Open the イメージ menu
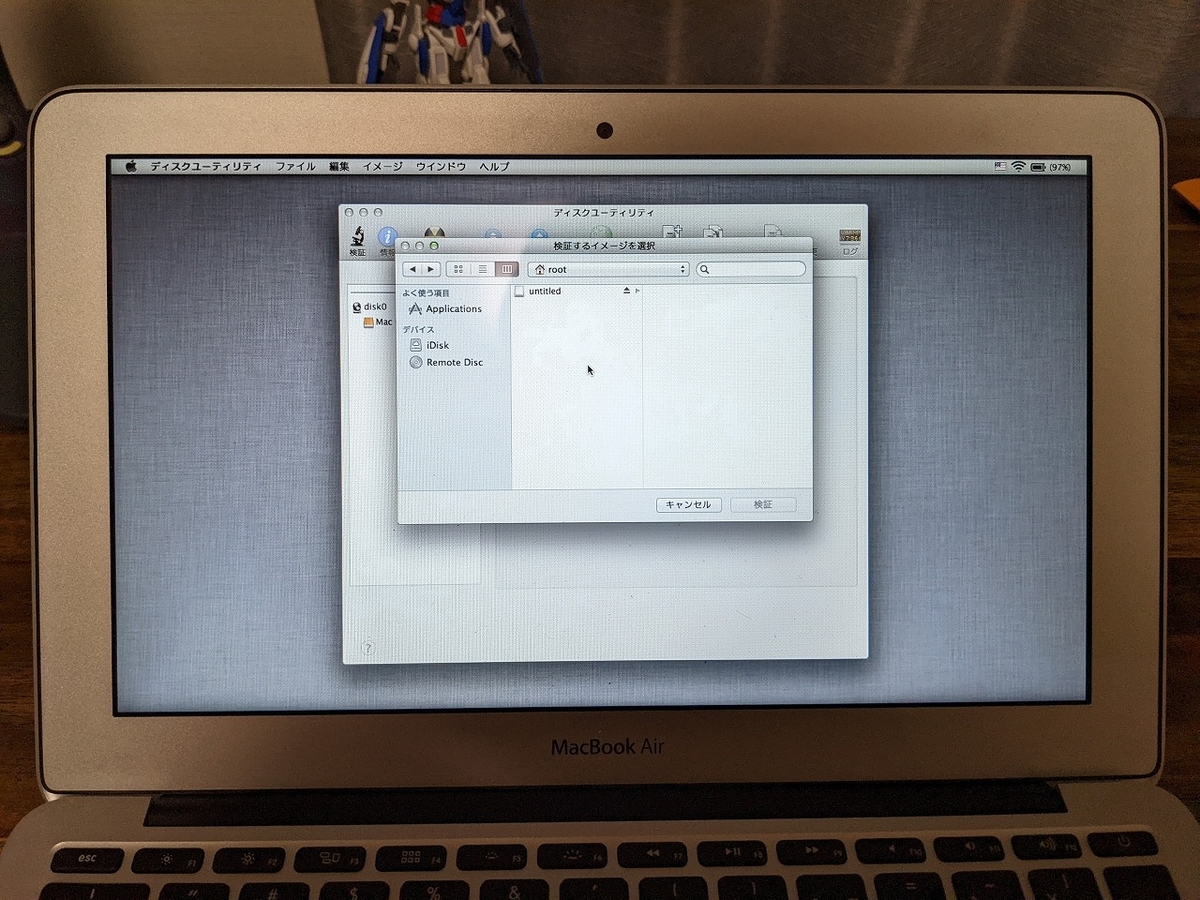 coord(382,167)
